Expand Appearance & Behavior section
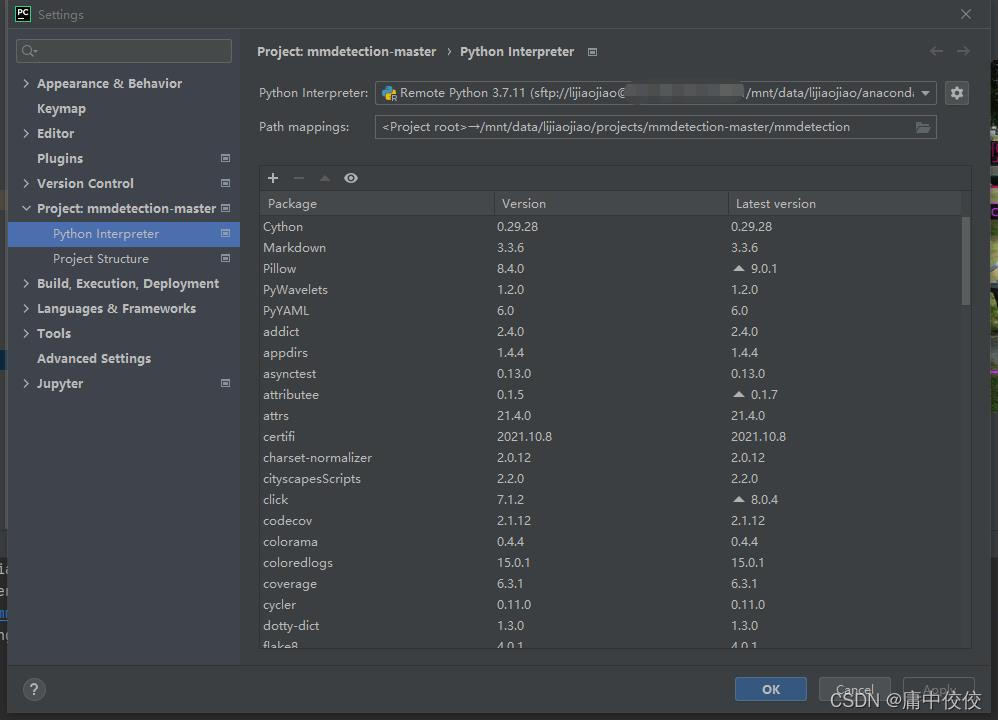998x720 pixels. [x=26, y=83]
